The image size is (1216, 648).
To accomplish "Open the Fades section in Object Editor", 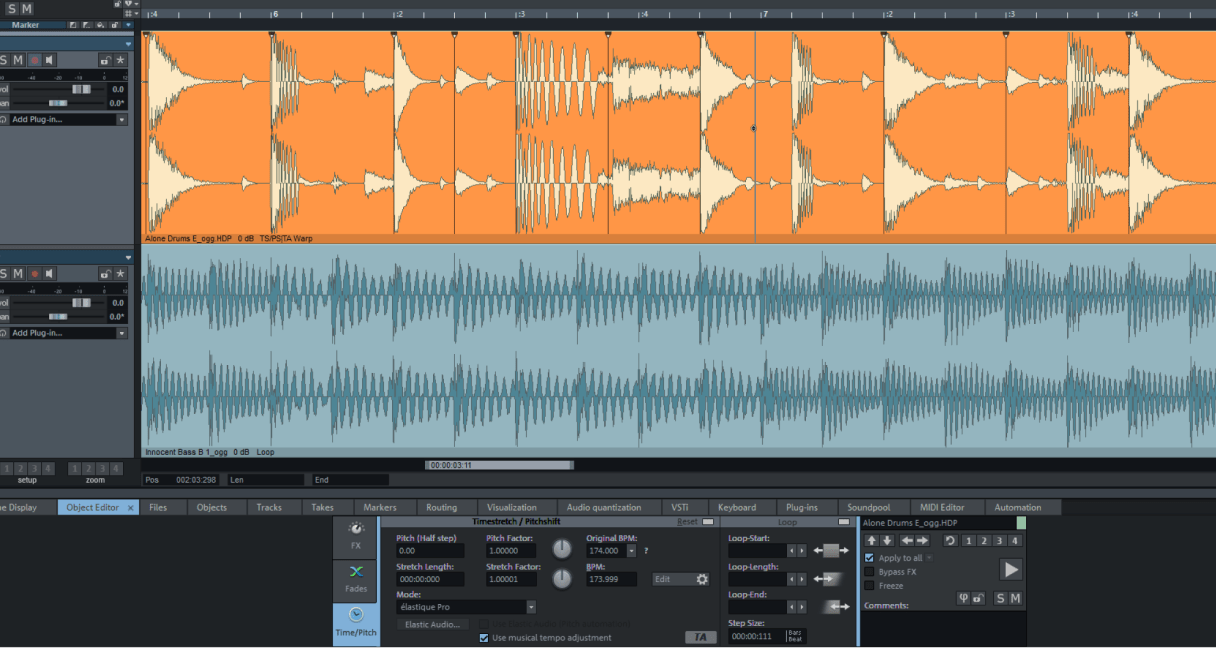I will tap(356, 579).
